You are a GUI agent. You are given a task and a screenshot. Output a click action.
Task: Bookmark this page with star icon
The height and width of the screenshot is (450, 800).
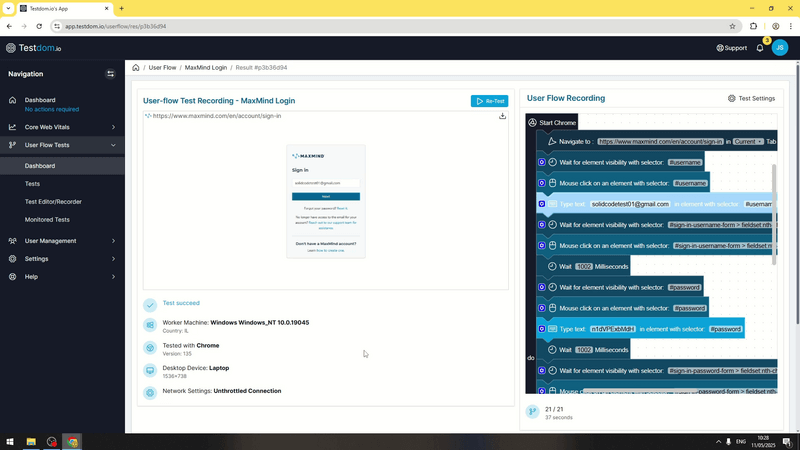pyautogui.click(x=732, y=26)
